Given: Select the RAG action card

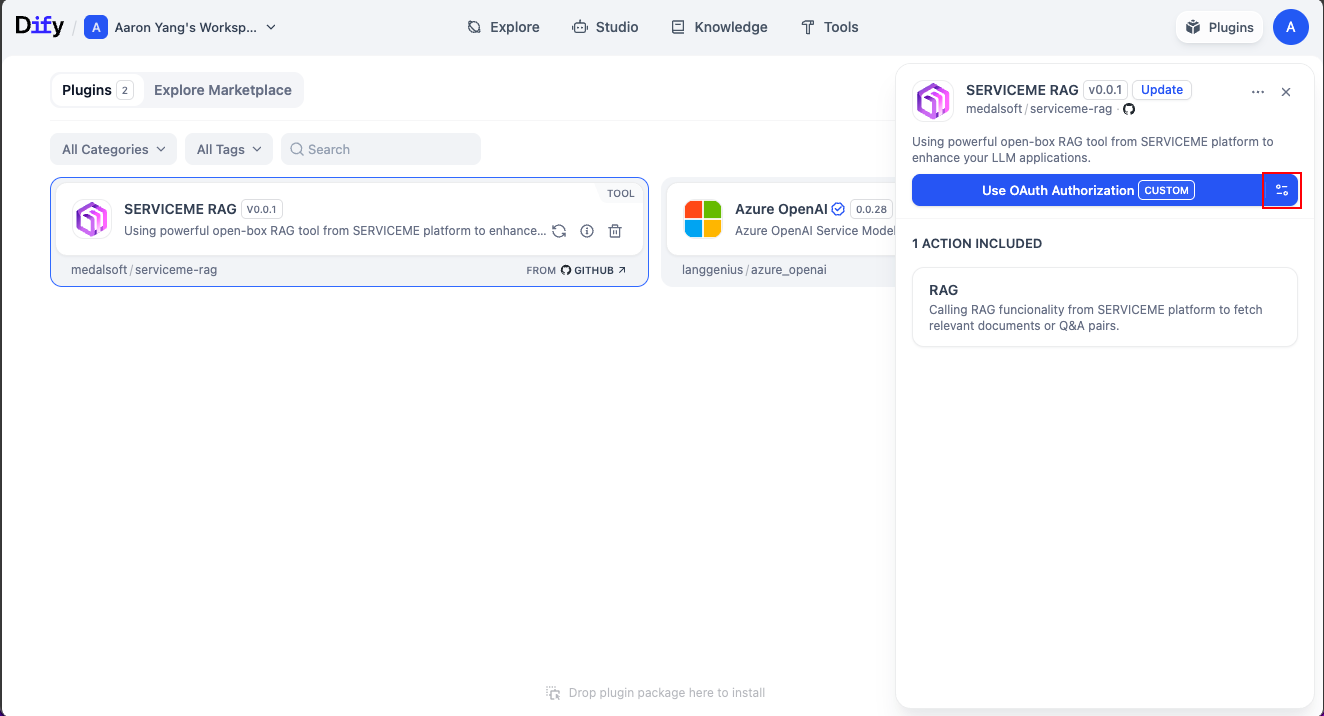Looking at the screenshot, I should point(1104,307).
